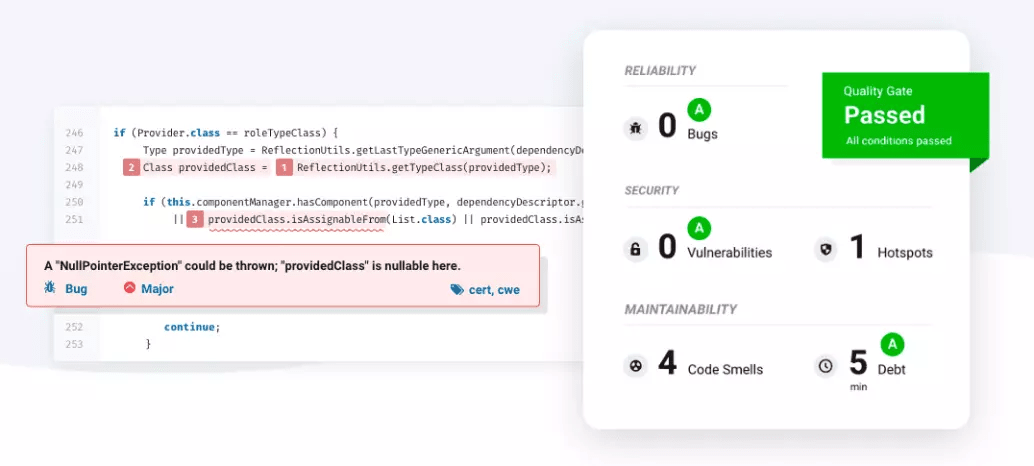This screenshot has width=1034, height=466.
Task: Click the 0 count next to Bugs
Action: (667, 126)
